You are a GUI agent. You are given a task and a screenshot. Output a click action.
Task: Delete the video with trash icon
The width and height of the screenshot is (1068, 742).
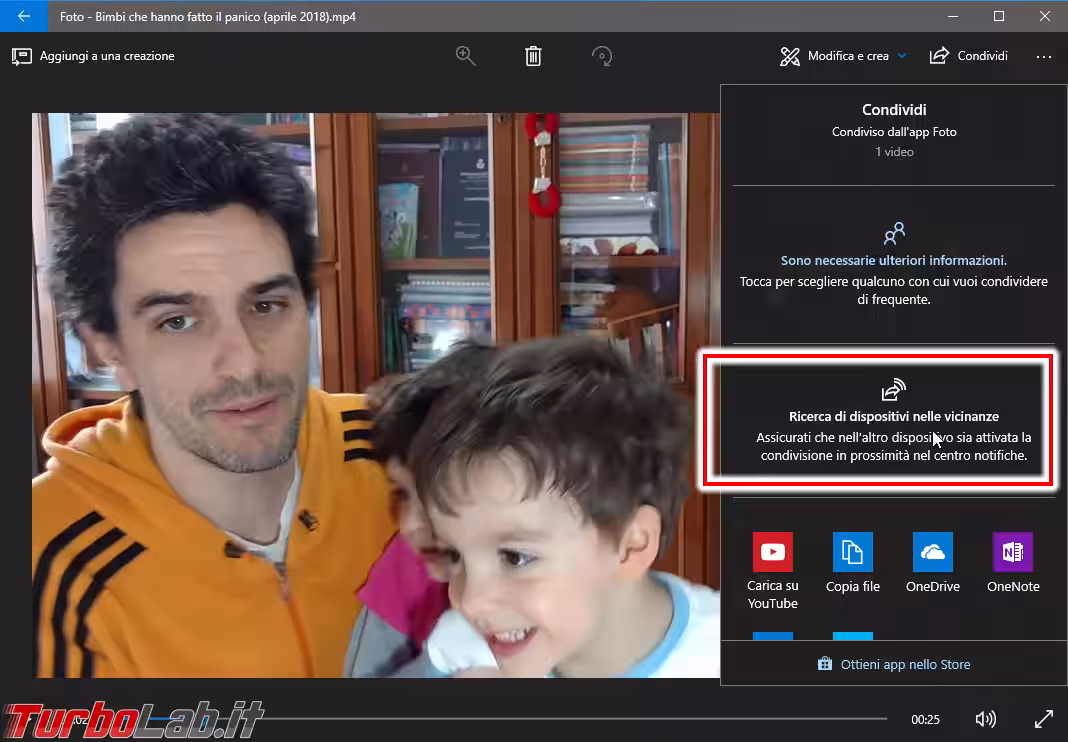point(534,56)
